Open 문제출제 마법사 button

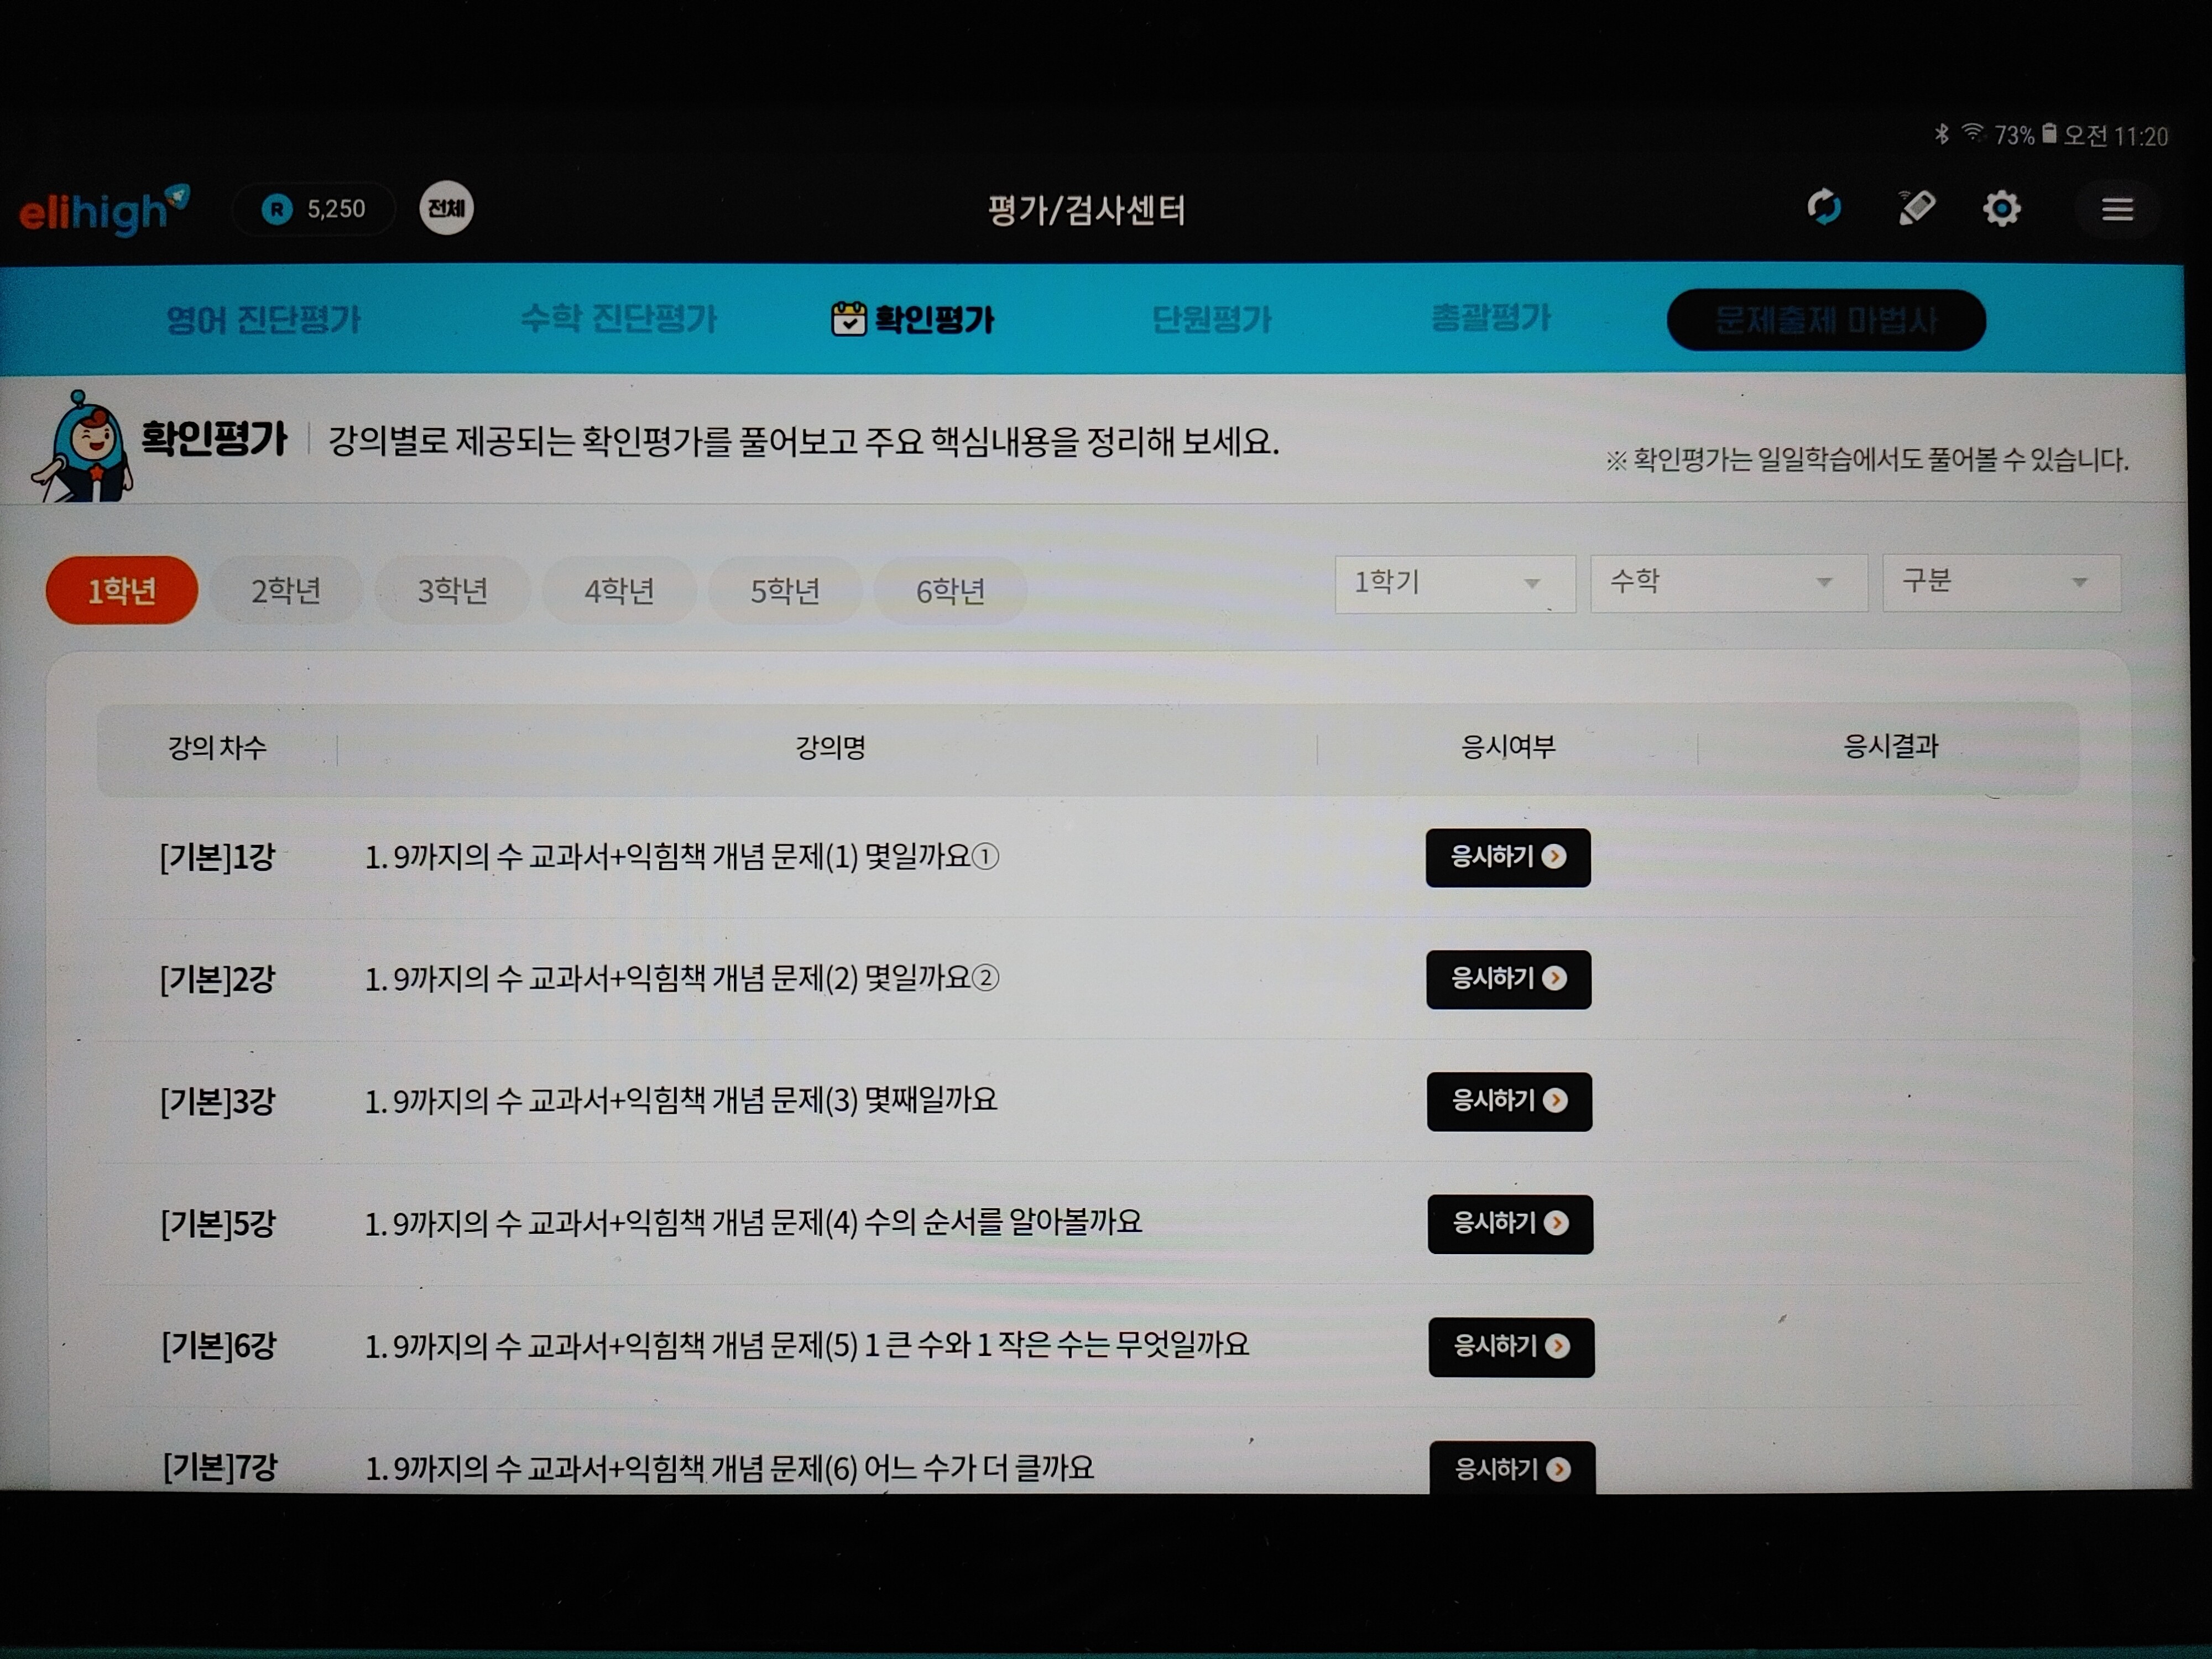1826,320
